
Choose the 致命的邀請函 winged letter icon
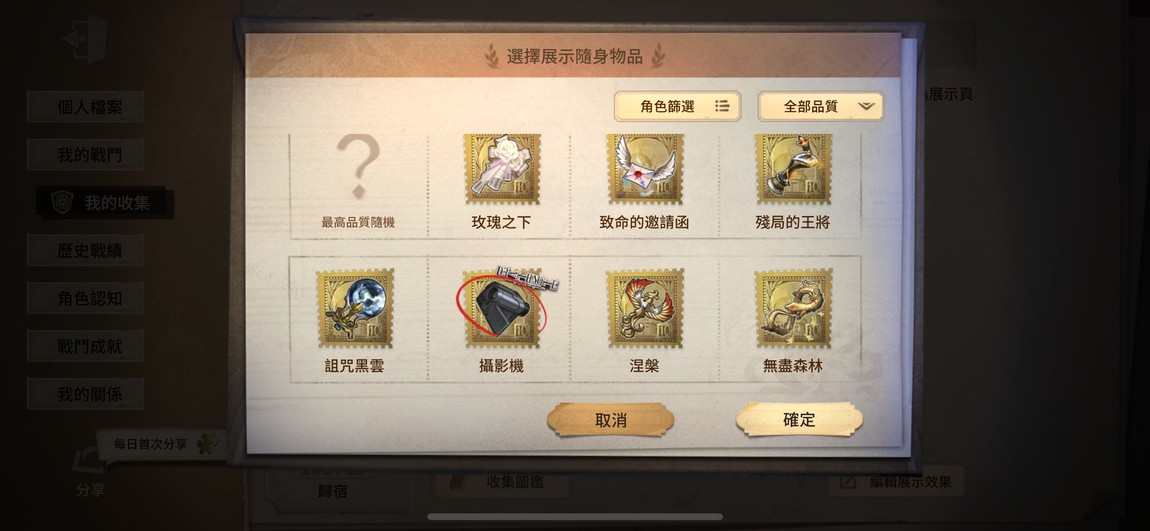tap(645, 168)
